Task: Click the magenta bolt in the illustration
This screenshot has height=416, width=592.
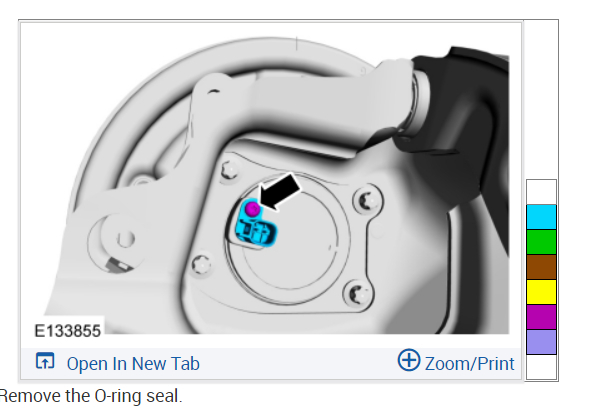Action: [252, 208]
